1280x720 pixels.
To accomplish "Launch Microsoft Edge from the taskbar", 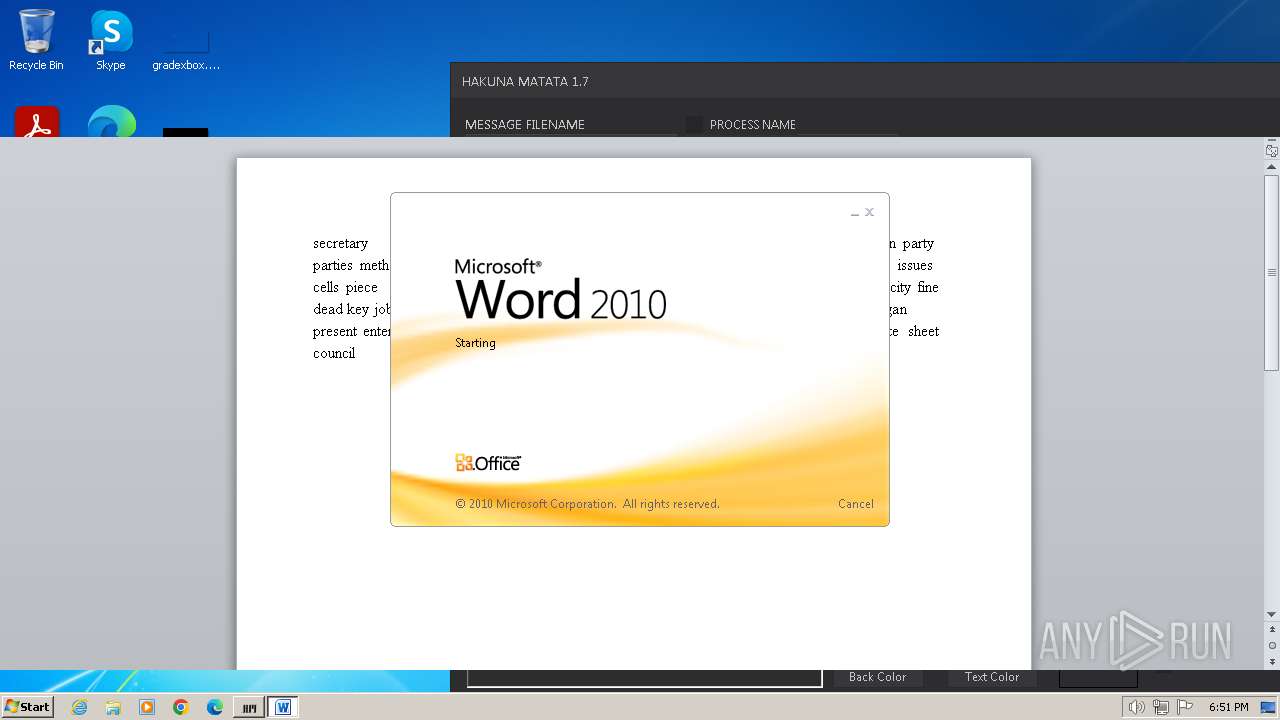I will click(215, 707).
